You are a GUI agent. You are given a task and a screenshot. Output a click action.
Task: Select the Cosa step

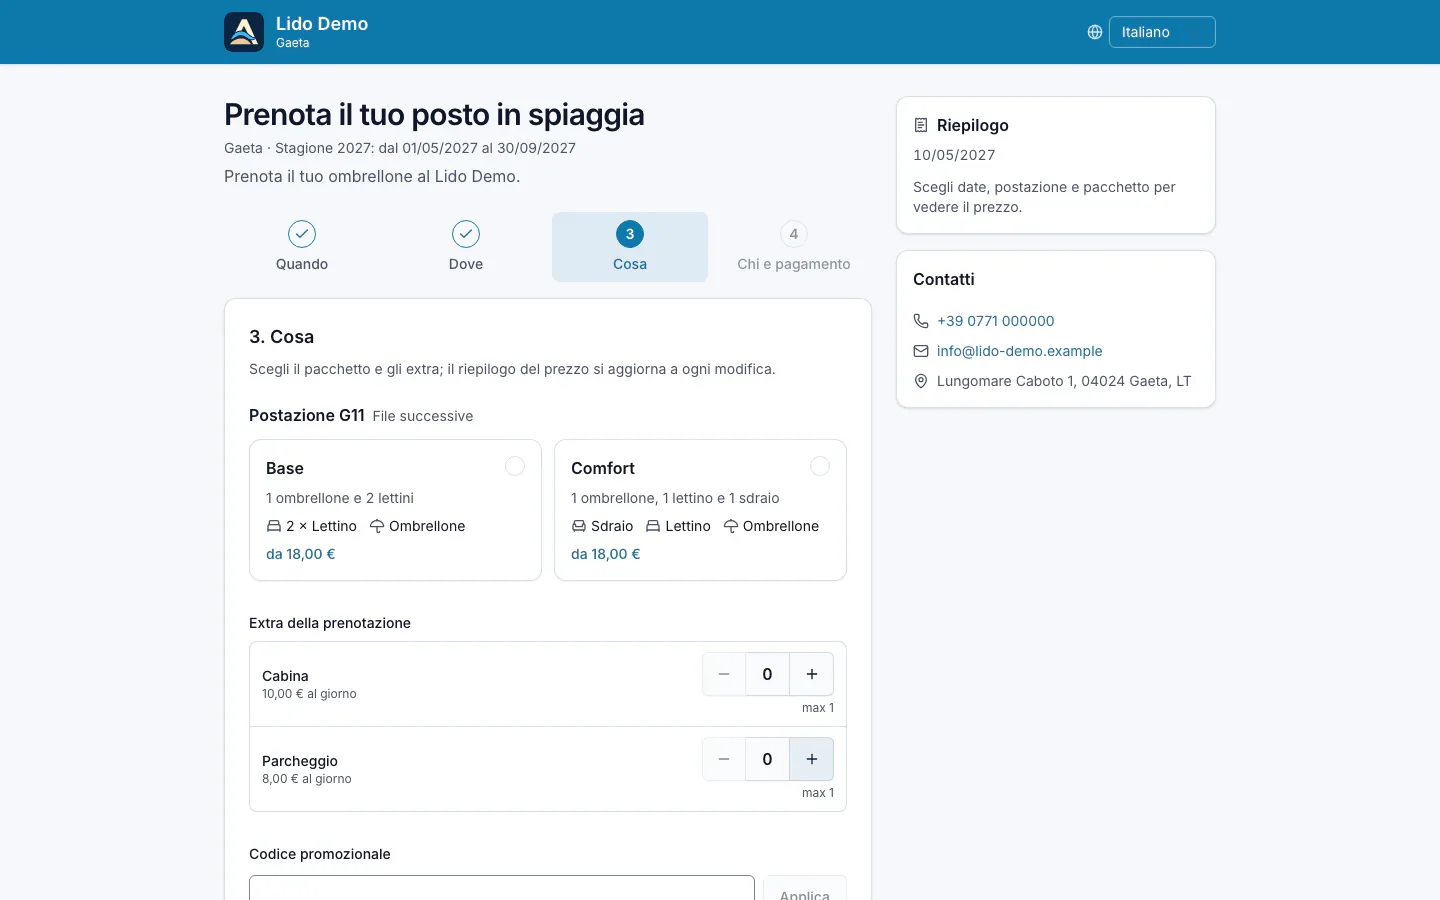(630, 247)
